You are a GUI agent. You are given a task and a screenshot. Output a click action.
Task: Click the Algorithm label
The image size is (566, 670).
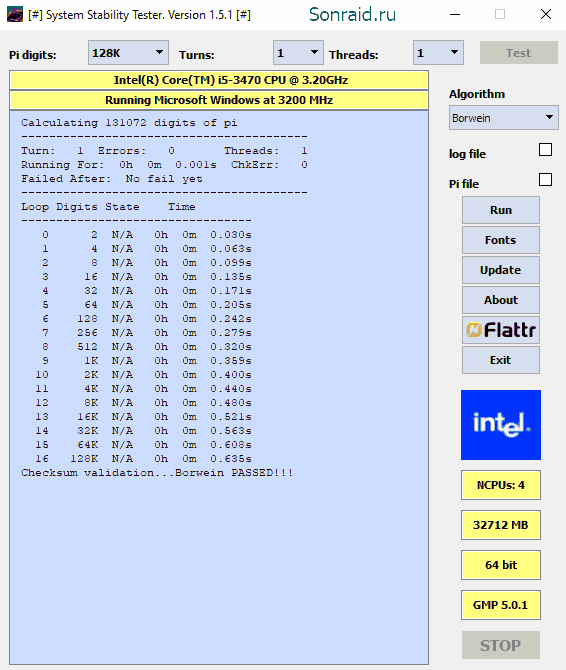477,94
